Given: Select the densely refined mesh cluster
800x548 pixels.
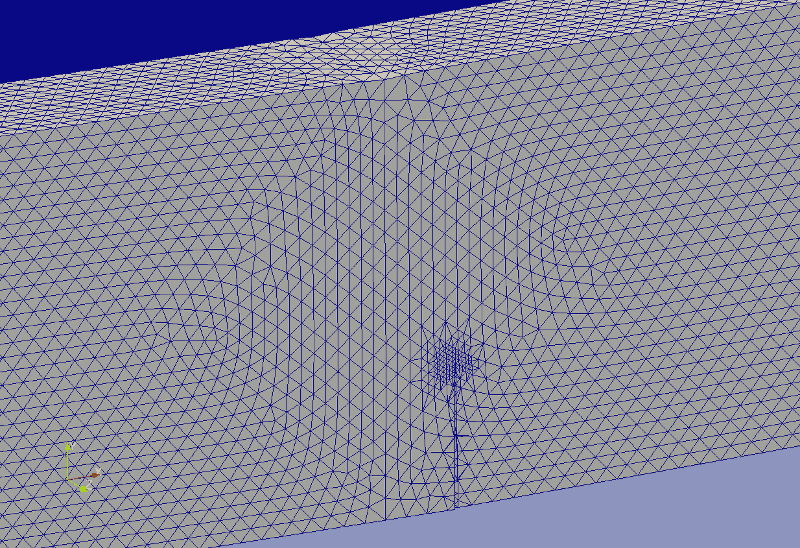Looking at the screenshot, I should pos(453,361).
